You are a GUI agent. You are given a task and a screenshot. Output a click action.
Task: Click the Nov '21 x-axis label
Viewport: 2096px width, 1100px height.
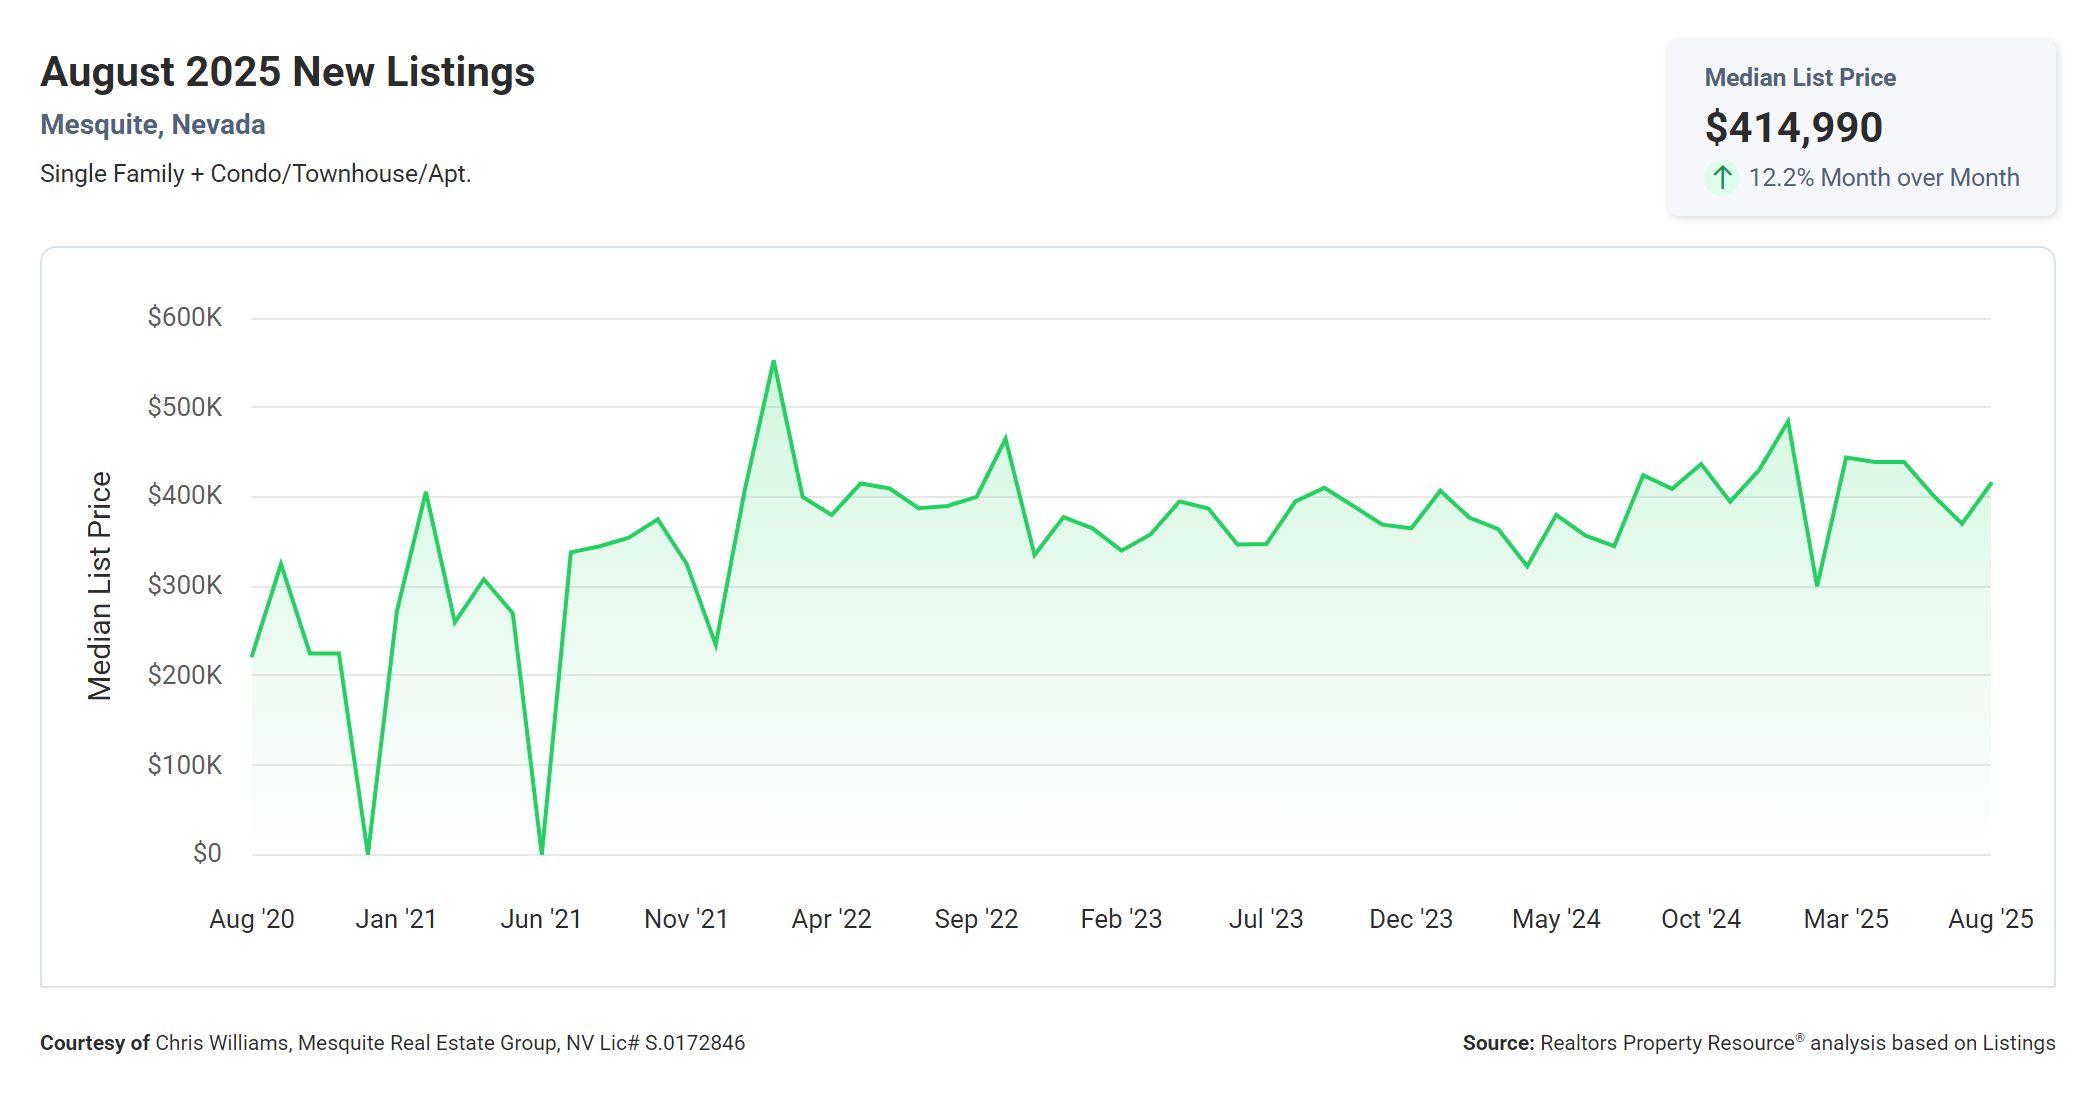point(686,919)
